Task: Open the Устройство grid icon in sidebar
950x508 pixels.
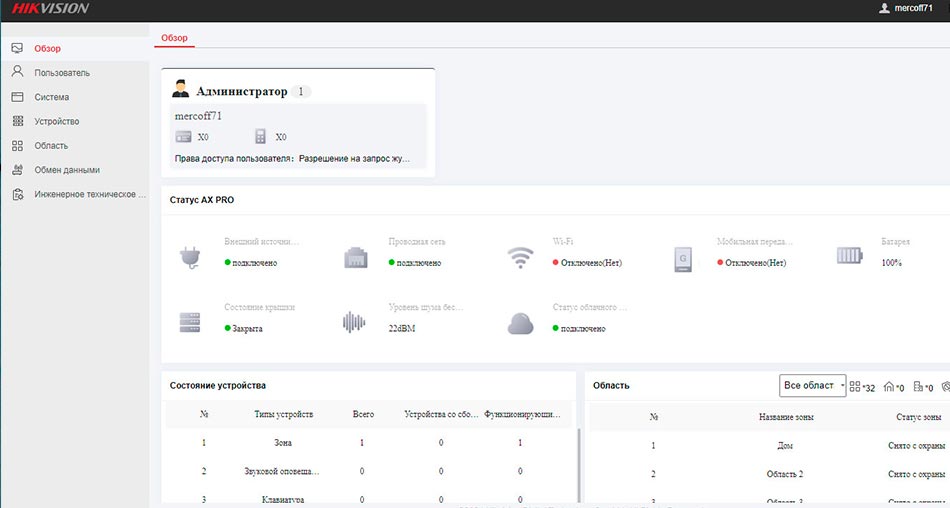Action: (x=18, y=121)
